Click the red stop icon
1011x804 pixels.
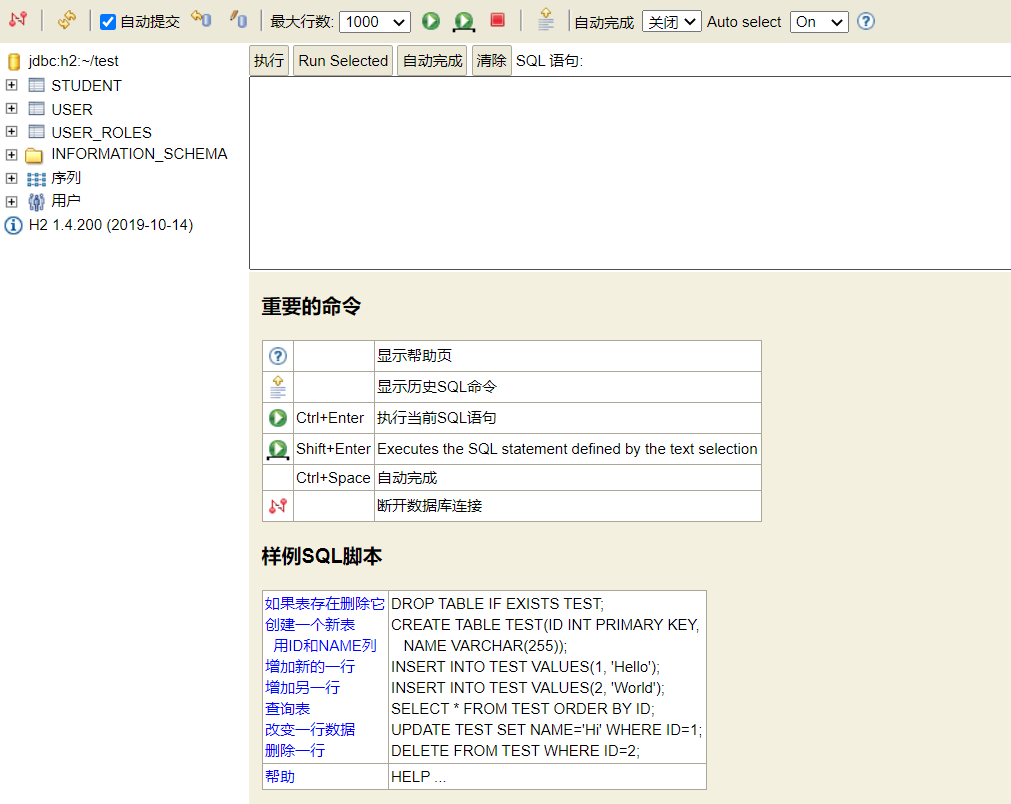click(x=497, y=20)
